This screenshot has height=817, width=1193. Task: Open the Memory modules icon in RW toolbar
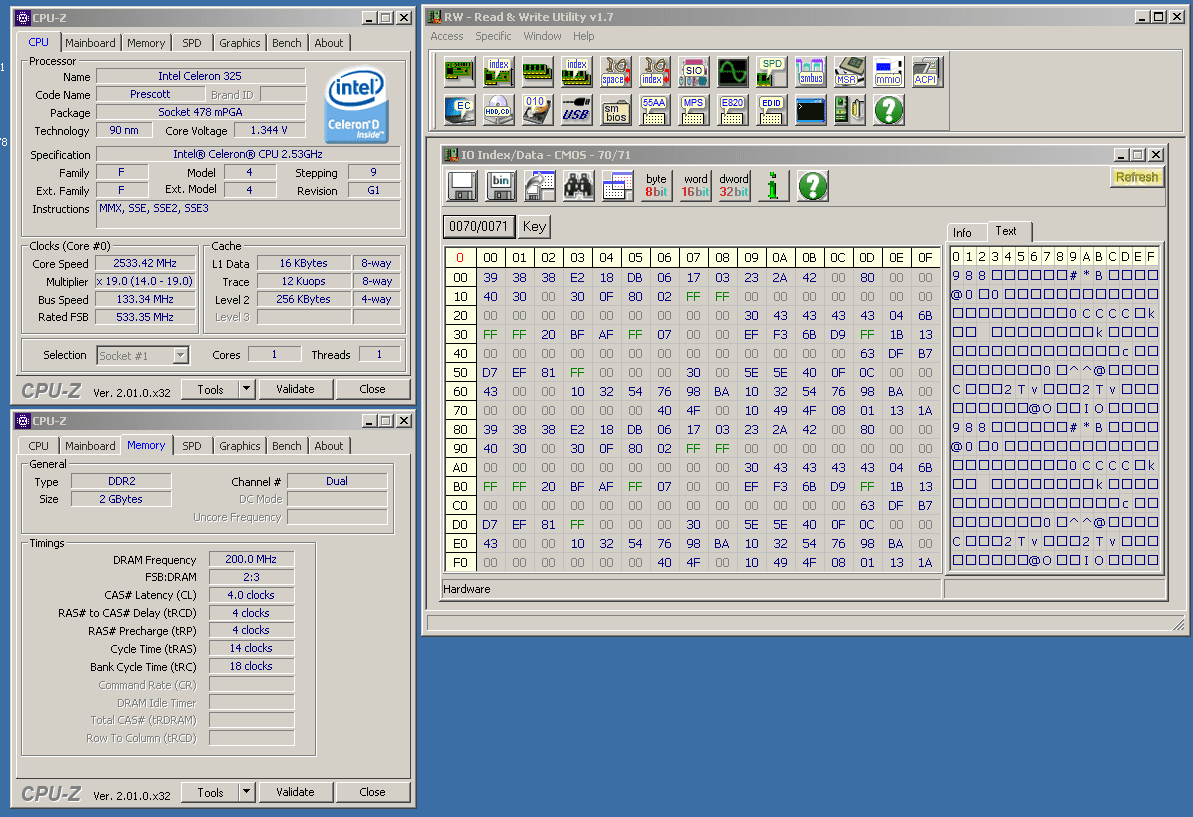pos(537,72)
